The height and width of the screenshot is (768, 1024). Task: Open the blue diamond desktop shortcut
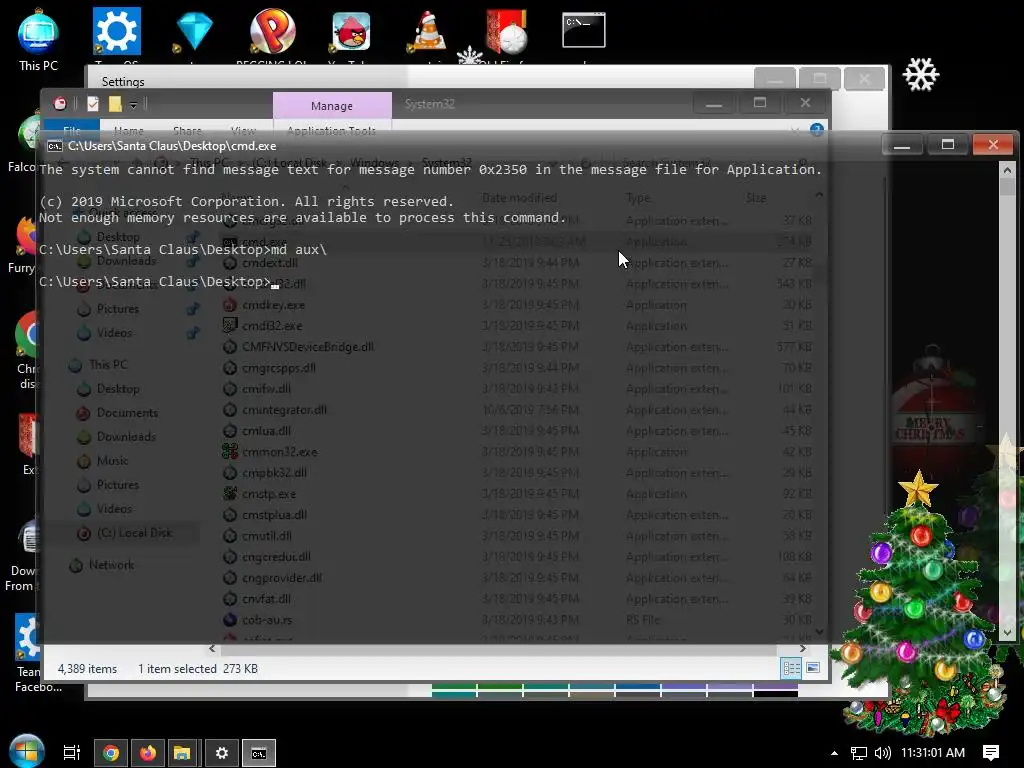point(194,32)
